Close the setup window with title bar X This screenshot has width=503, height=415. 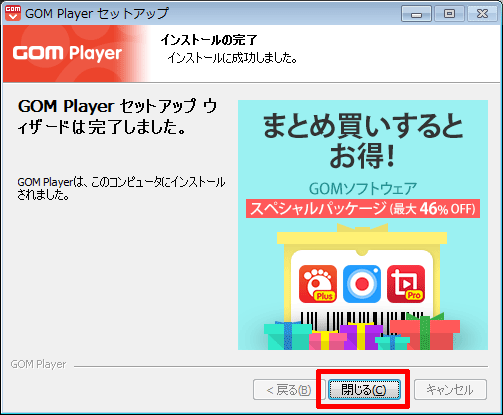482,14
